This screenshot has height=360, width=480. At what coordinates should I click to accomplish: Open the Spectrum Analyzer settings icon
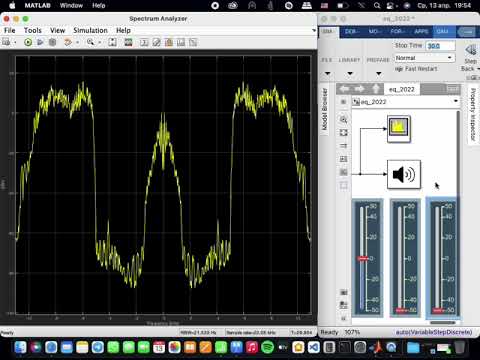point(6,42)
